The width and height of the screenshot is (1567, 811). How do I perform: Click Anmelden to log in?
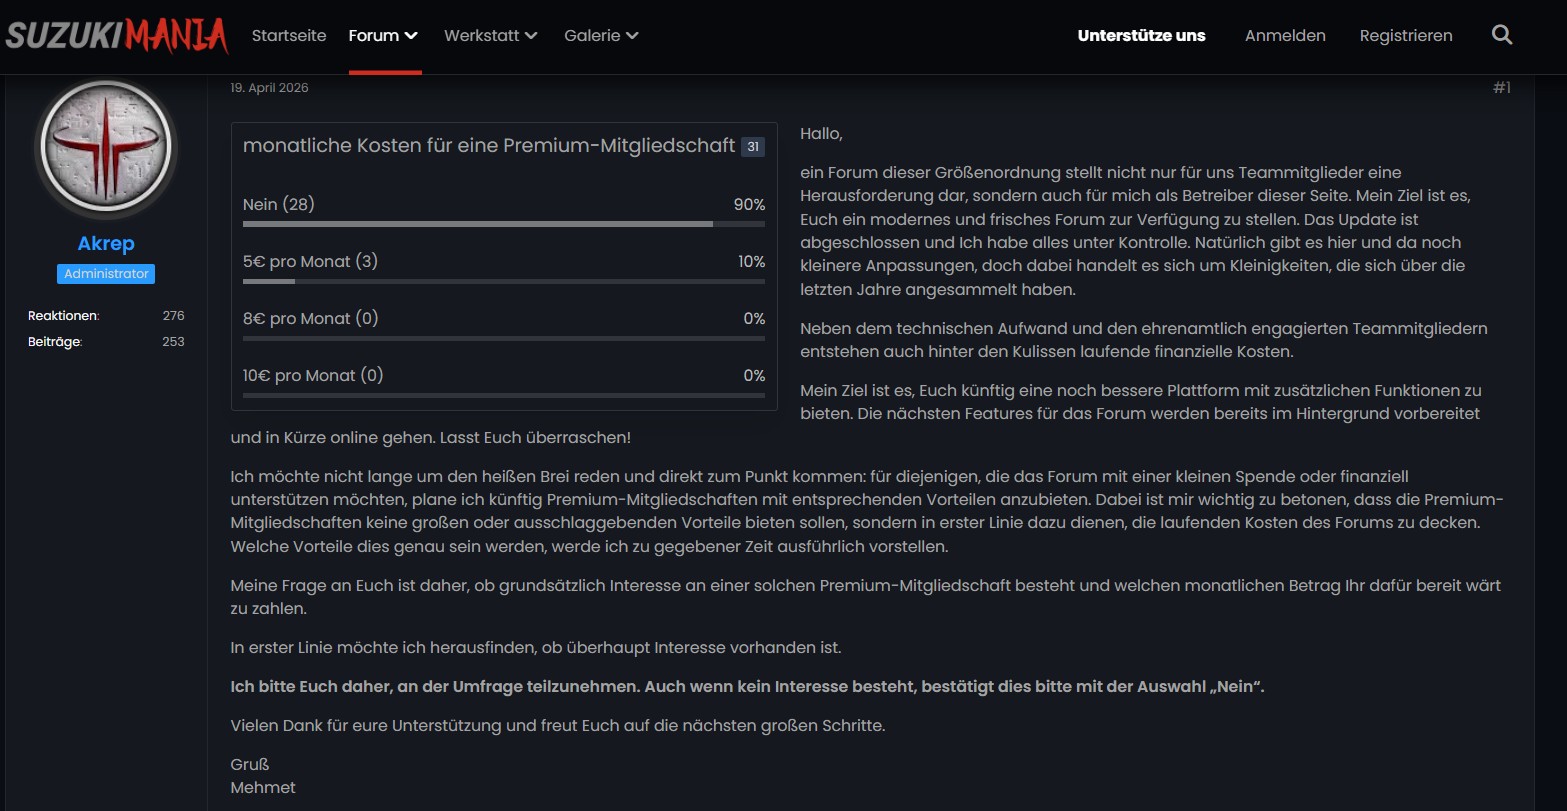point(1285,36)
